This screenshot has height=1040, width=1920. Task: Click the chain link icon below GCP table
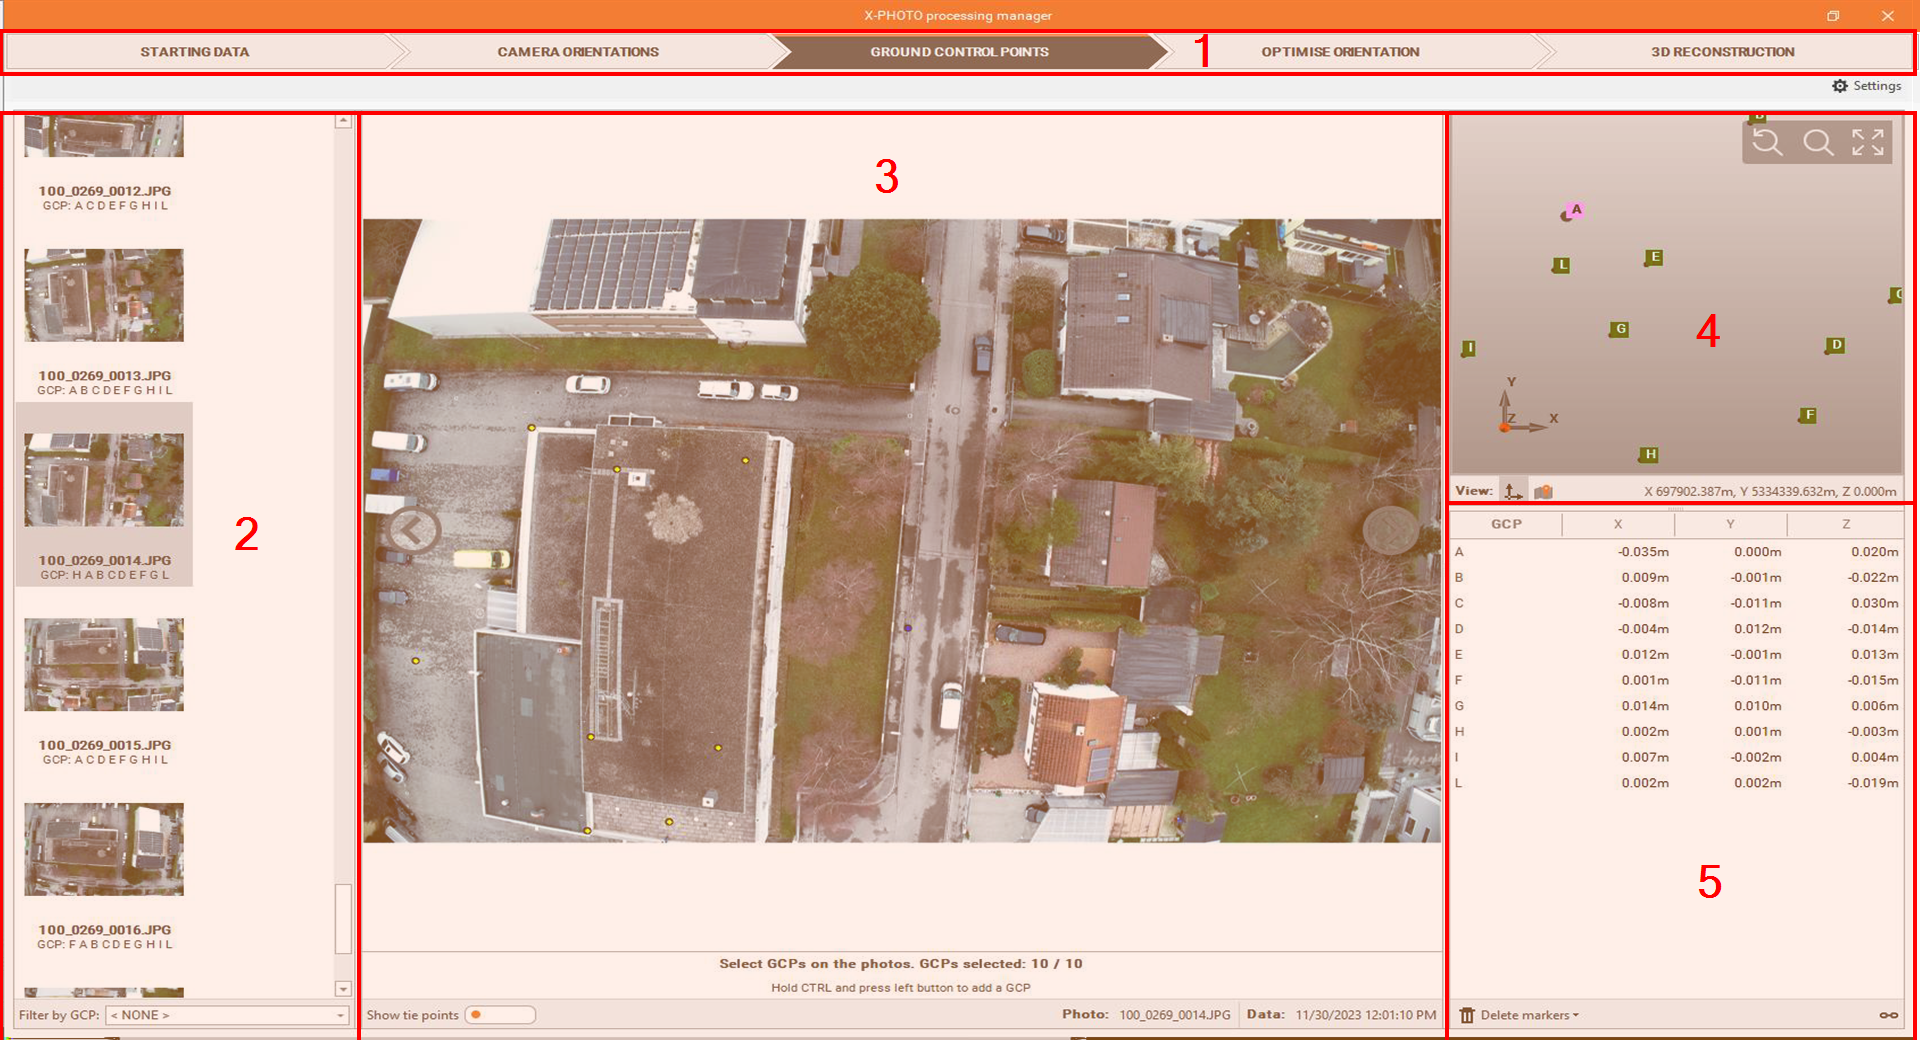[1888, 1015]
